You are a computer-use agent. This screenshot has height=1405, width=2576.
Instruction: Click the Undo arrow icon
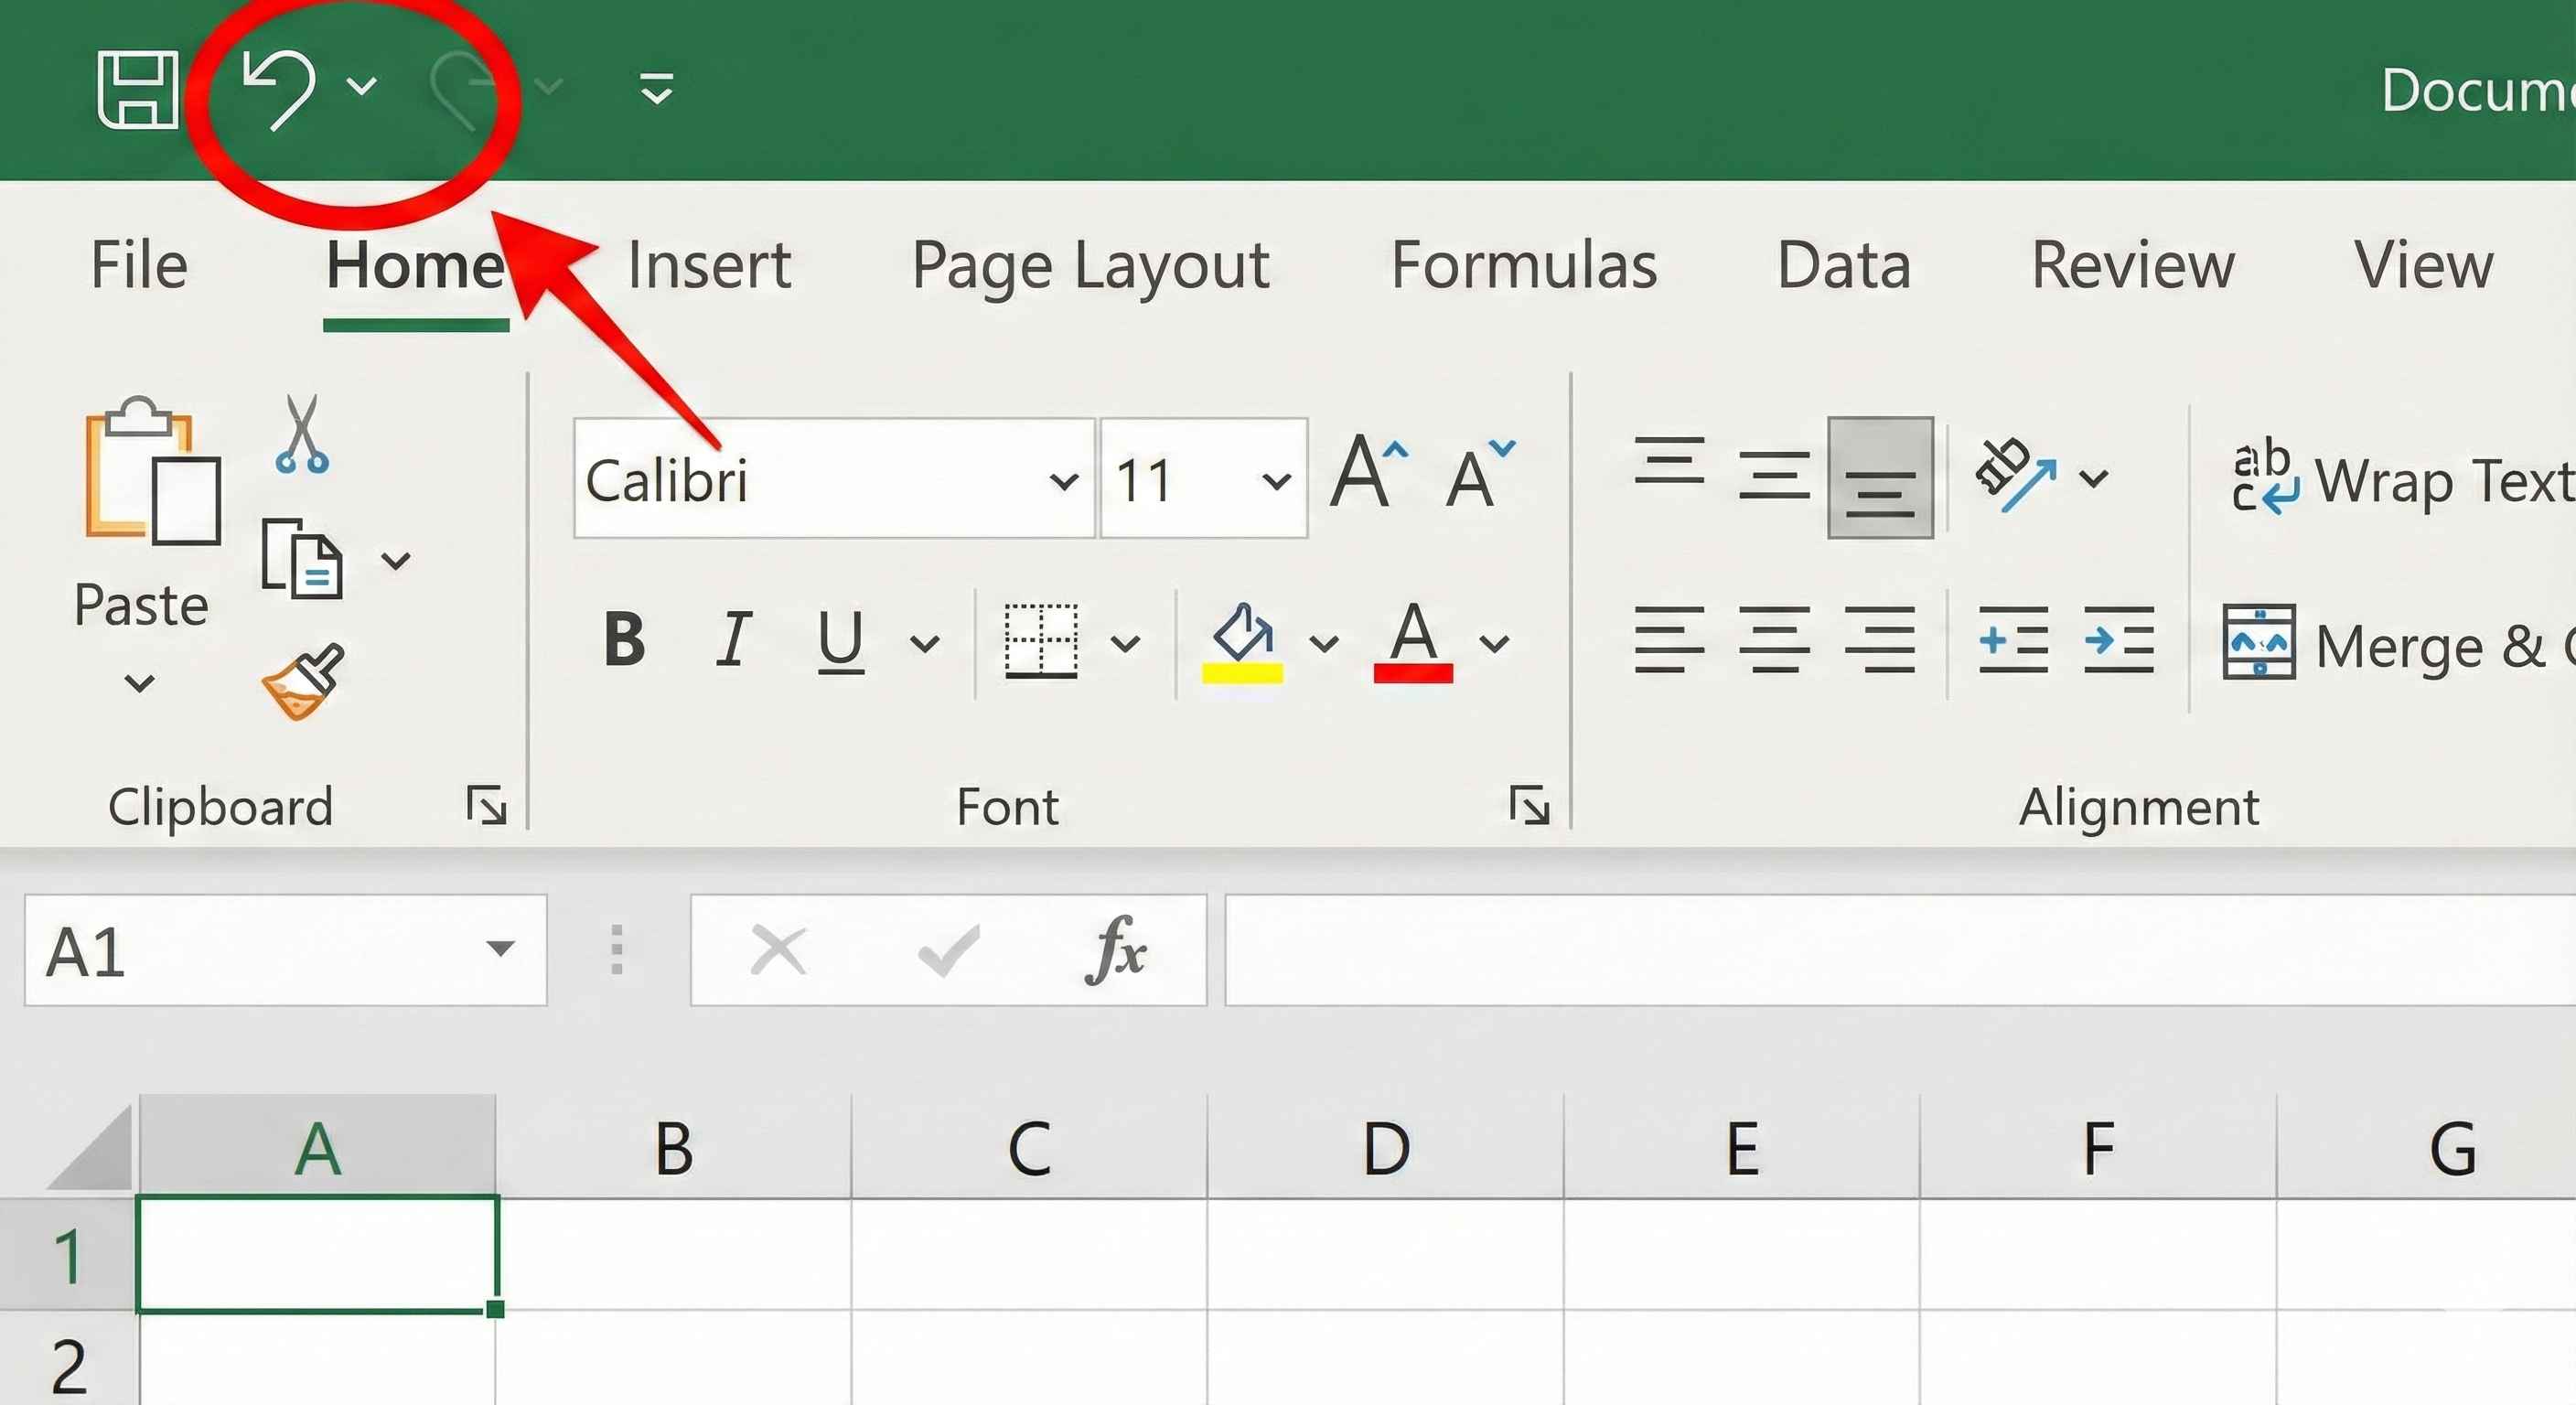(279, 90)
